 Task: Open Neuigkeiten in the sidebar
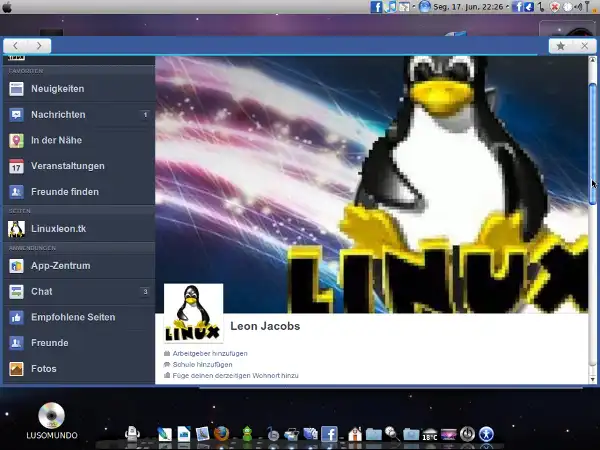point(79,89)
